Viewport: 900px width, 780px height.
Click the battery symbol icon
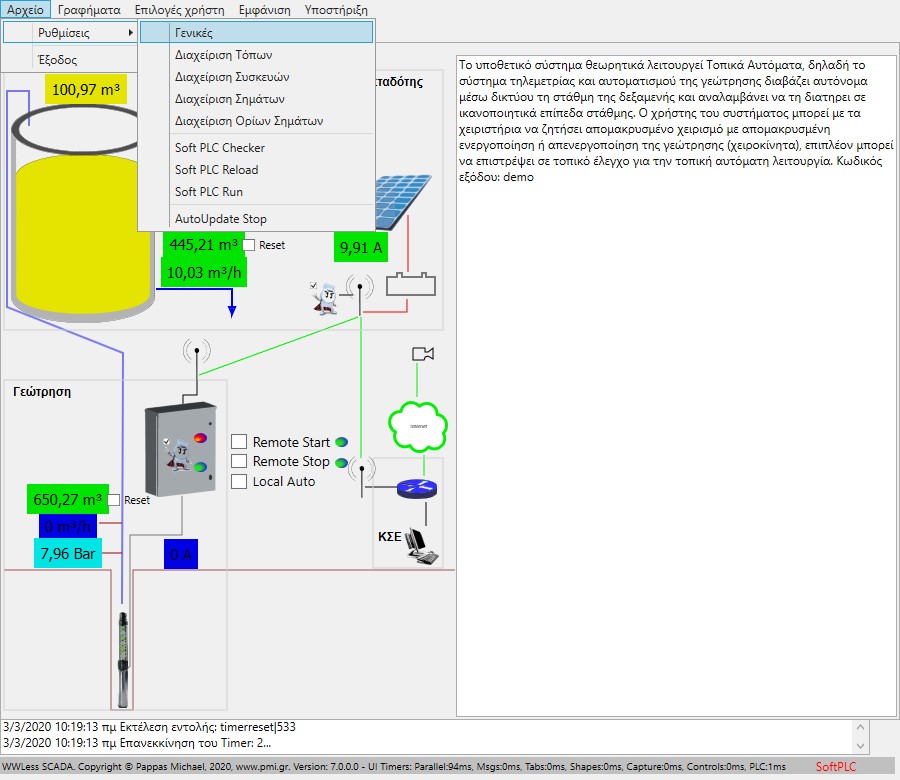pyautogui.click(x=411, y=284)
